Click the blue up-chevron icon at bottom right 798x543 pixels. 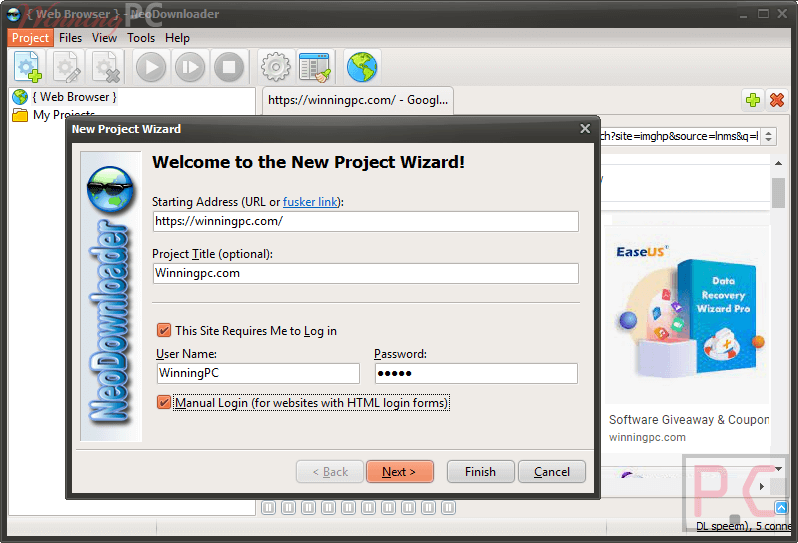click(x=781, y=507)
